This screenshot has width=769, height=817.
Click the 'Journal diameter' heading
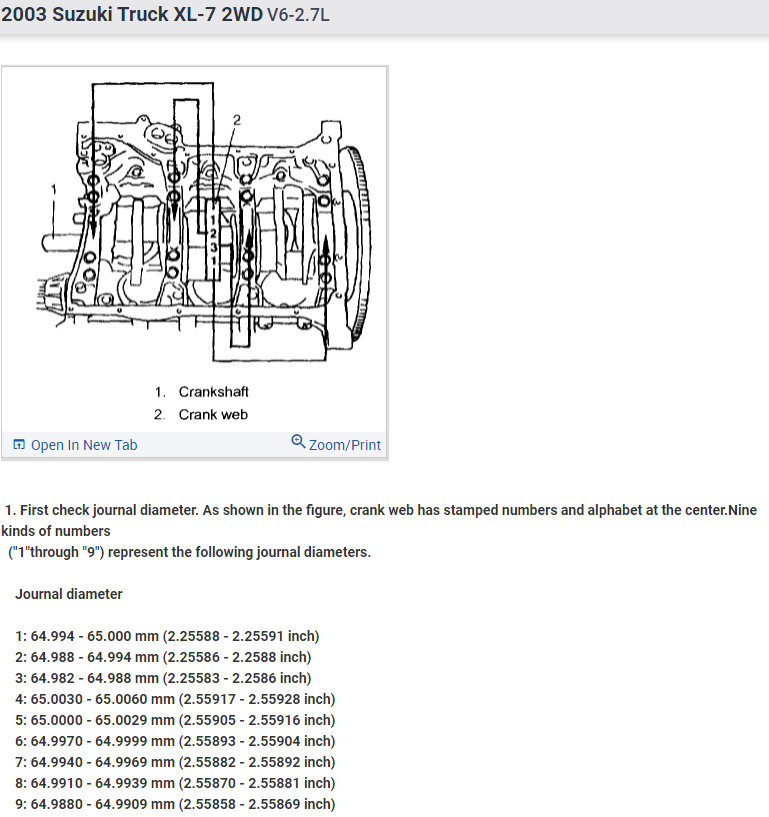tap(69, 594)
